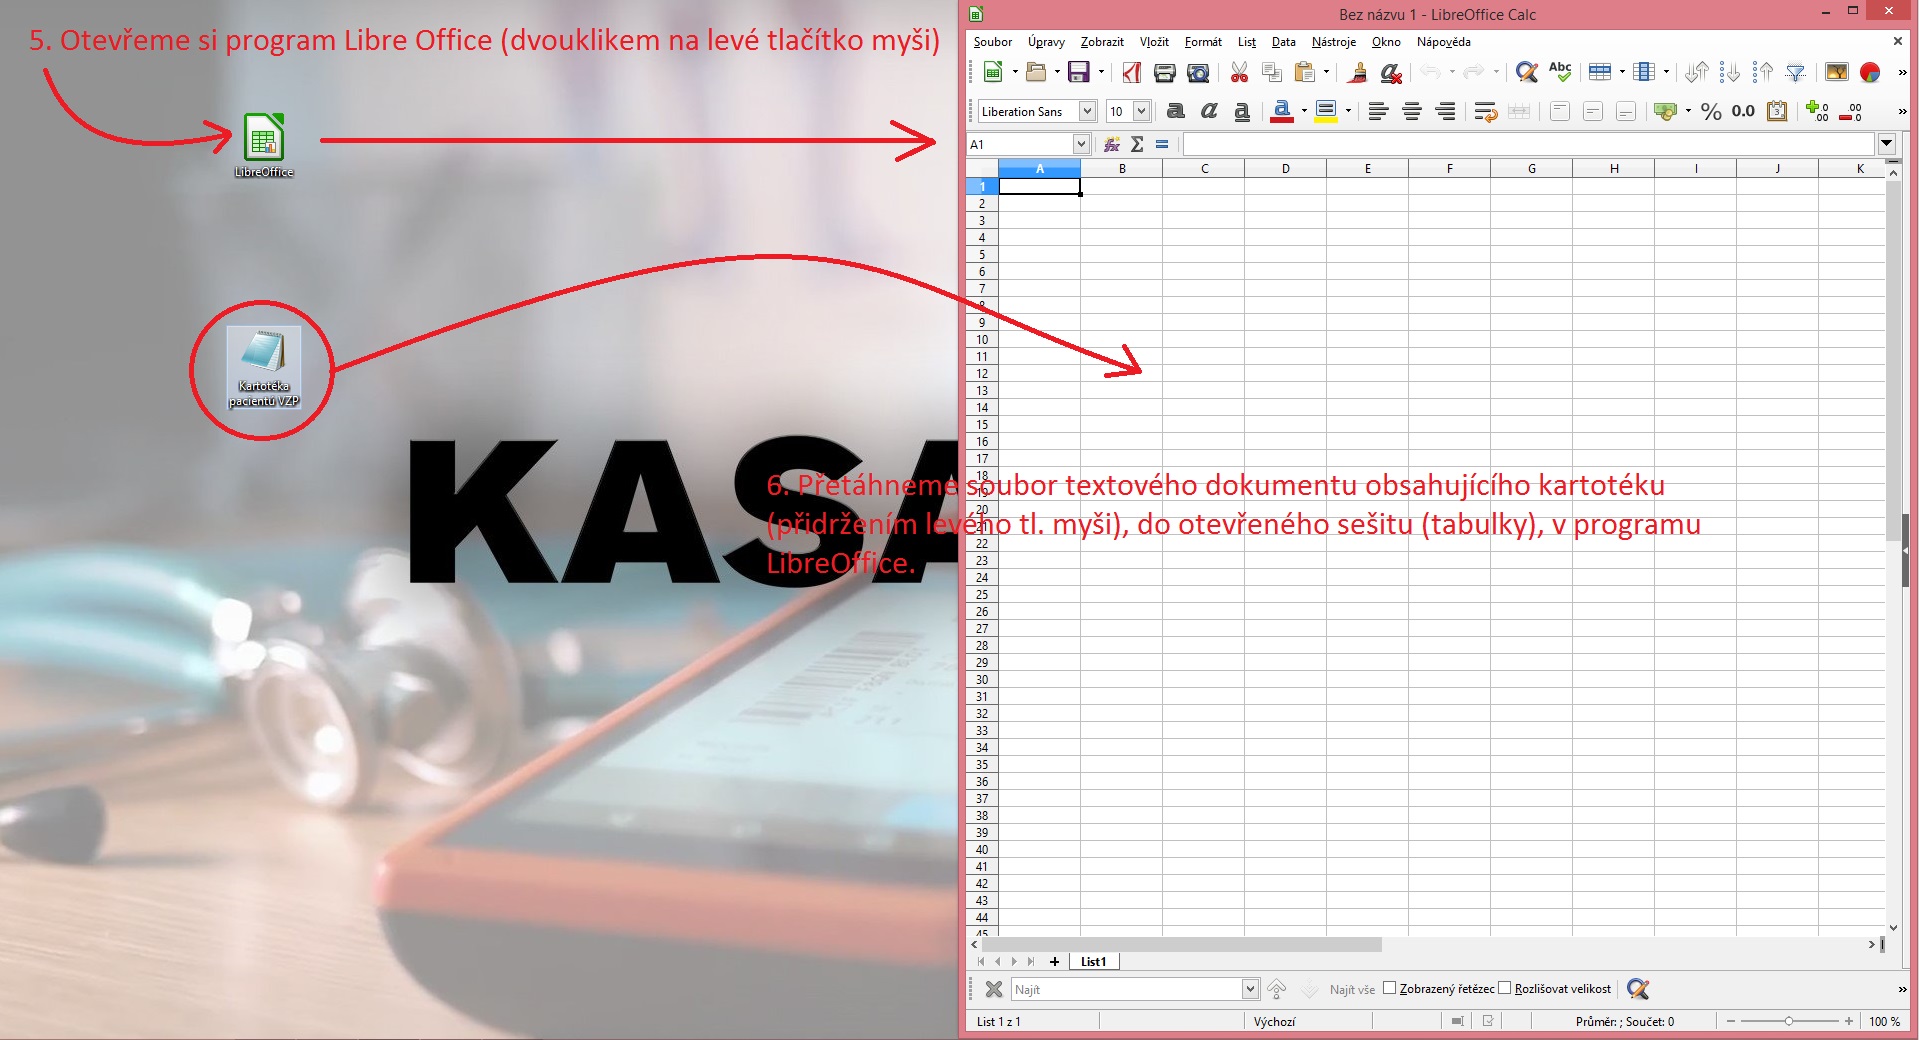1919x1040 pixels.
Task: Select the LibreOffice desktop shortcut
Action: point(264,146)
